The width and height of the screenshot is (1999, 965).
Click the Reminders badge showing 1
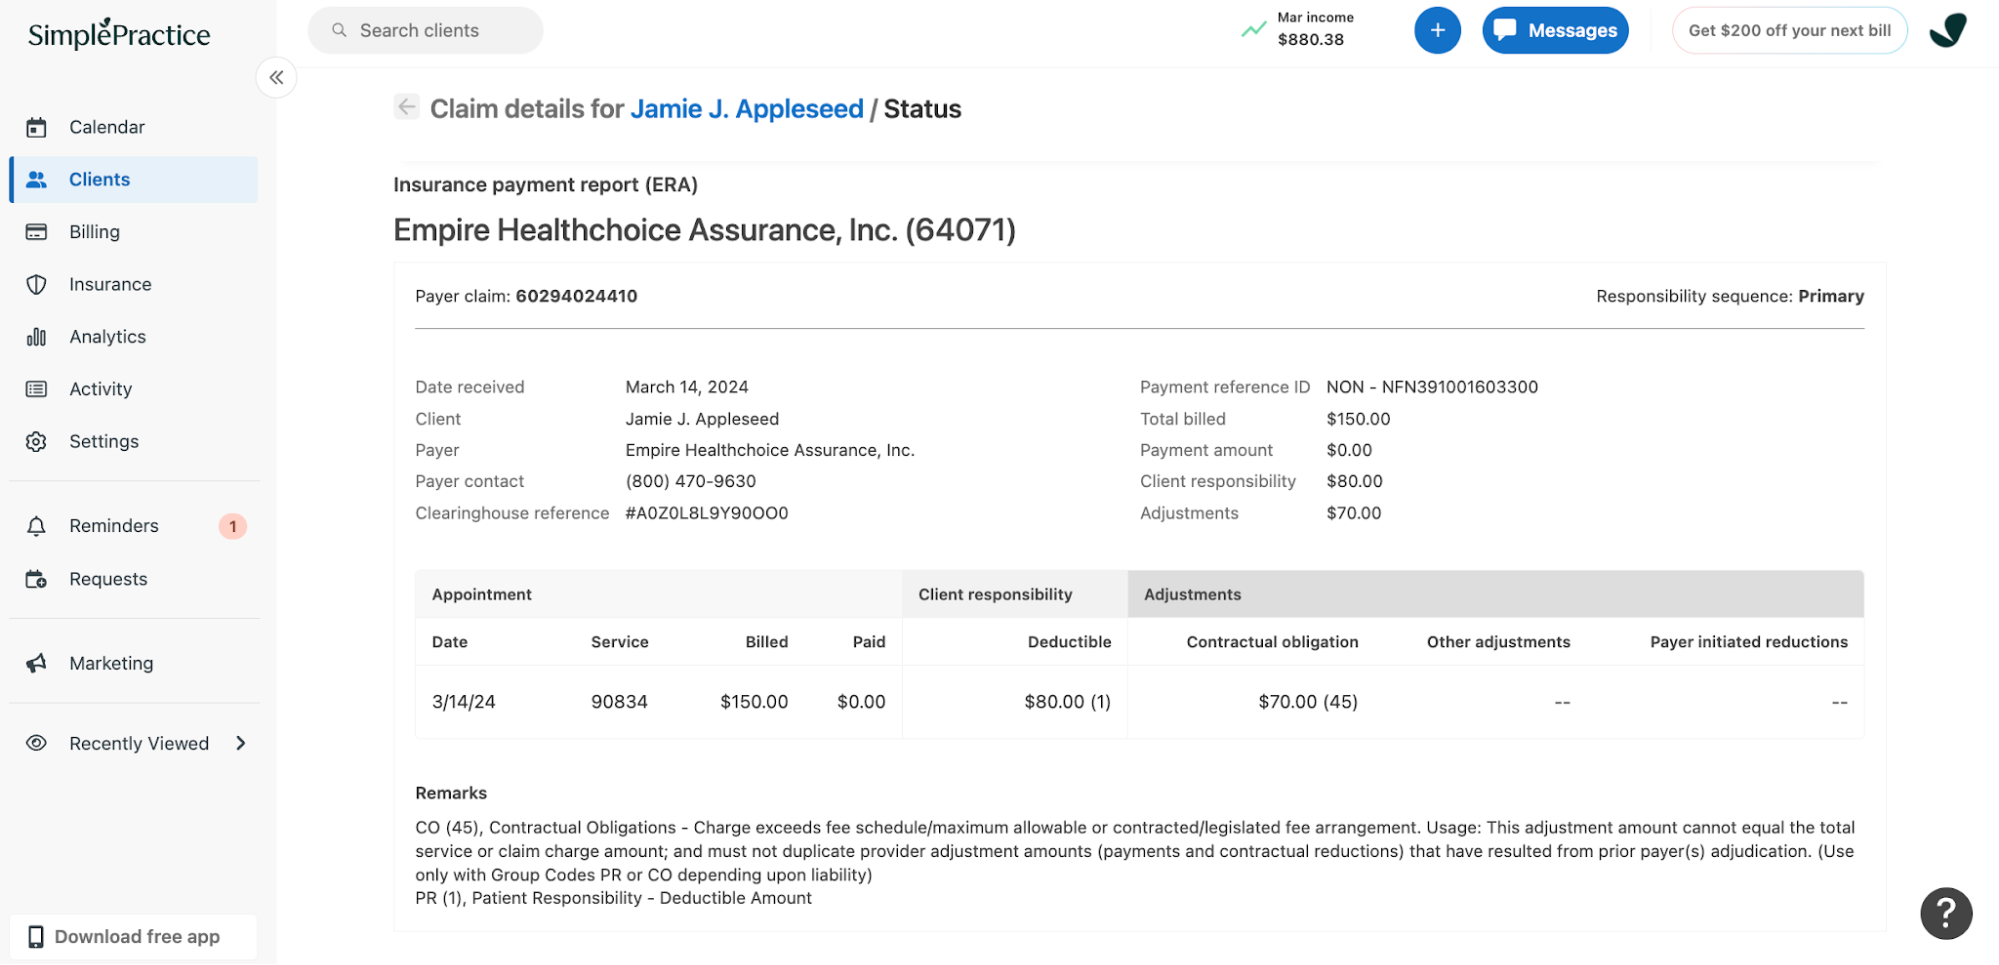click(233, 526)
